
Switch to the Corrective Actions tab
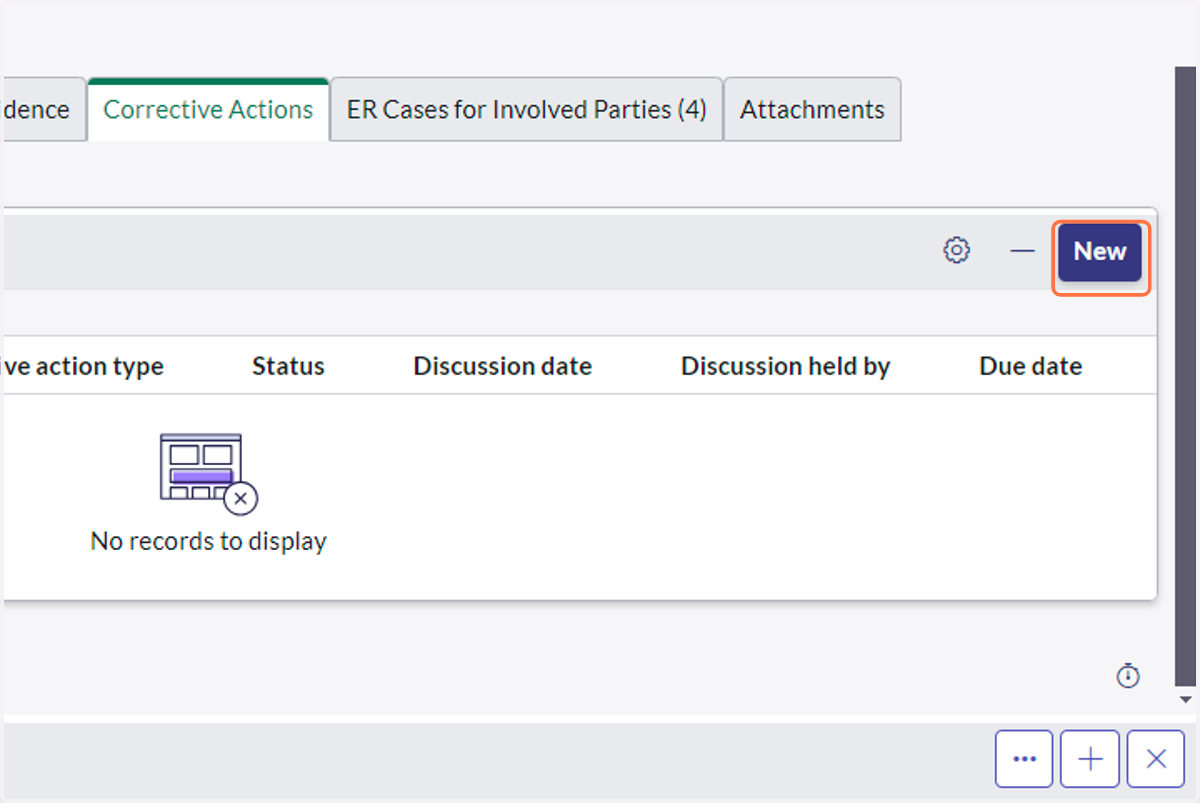coord(208,110)
